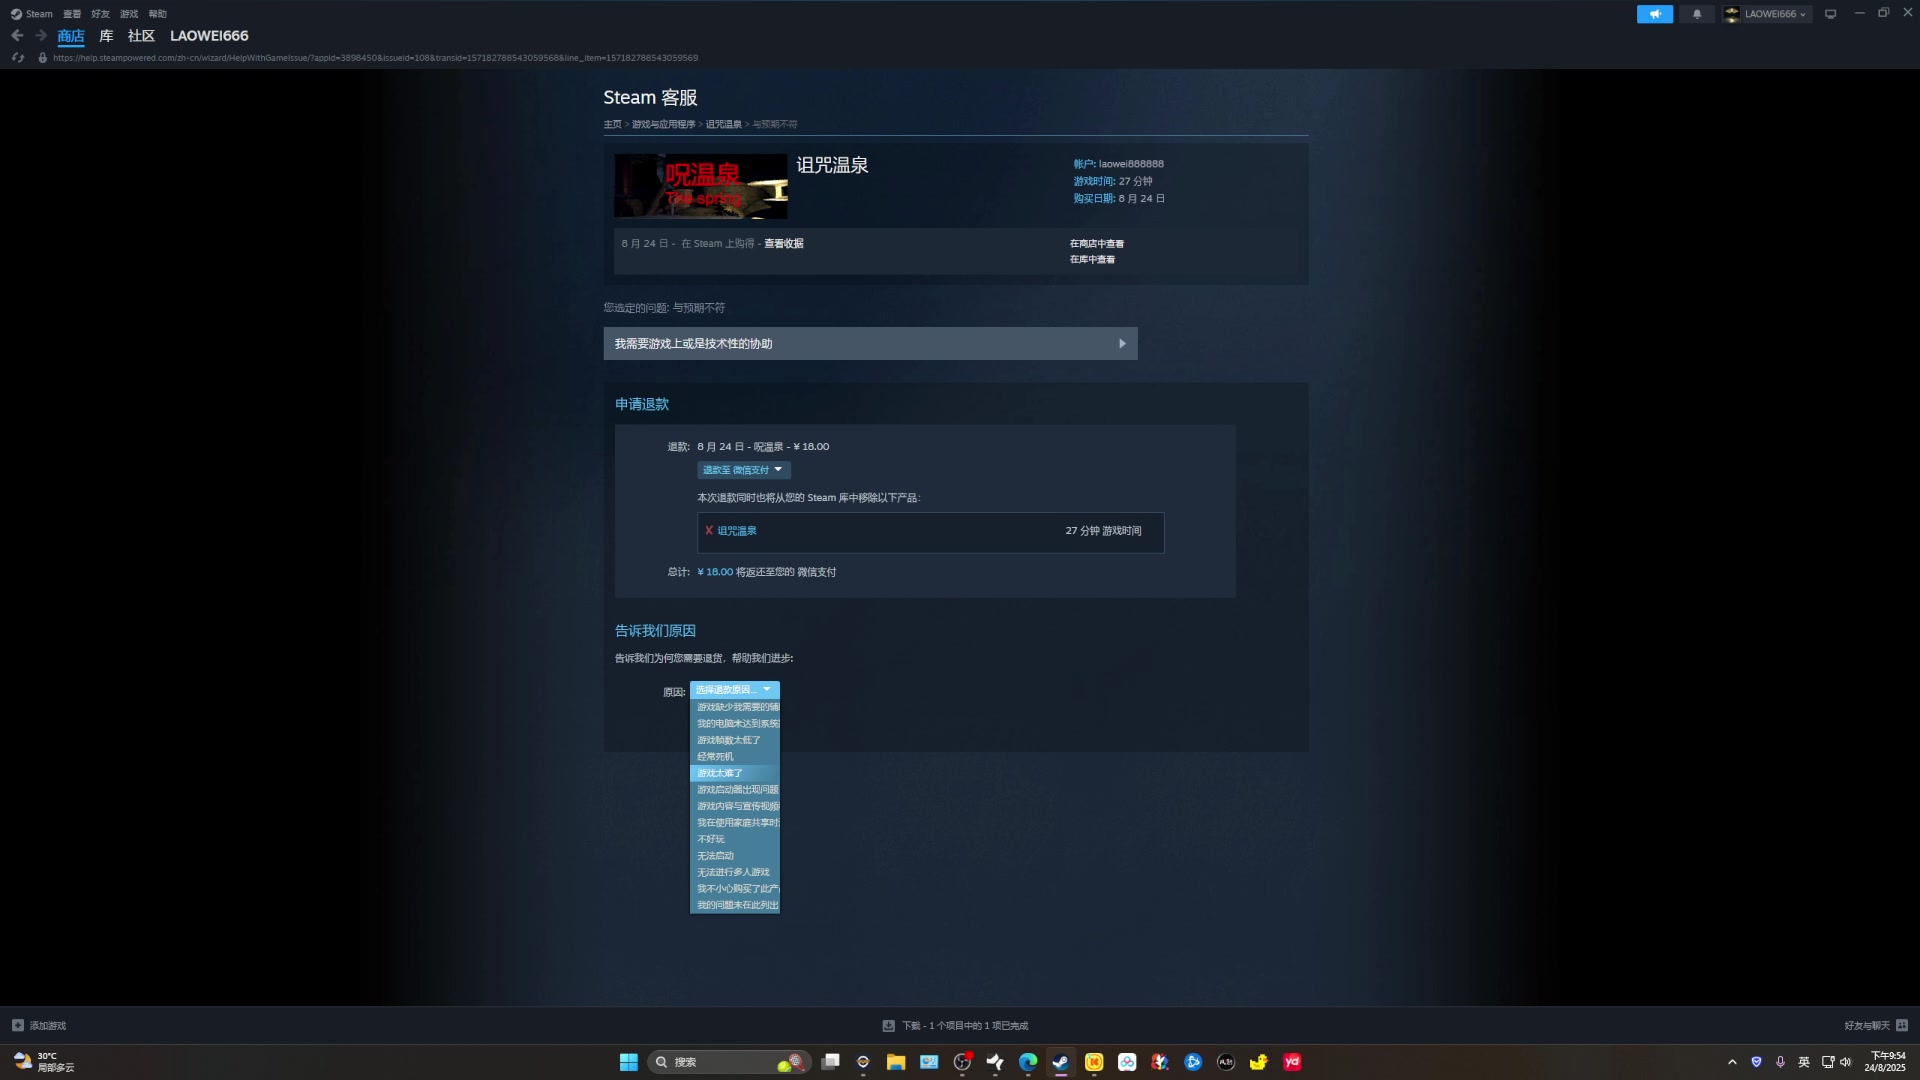Open the downloads status icon
Image resolution: width=1920 pixels, height=1080 pixels.
pyautogui.click(x=888, y=1025)
